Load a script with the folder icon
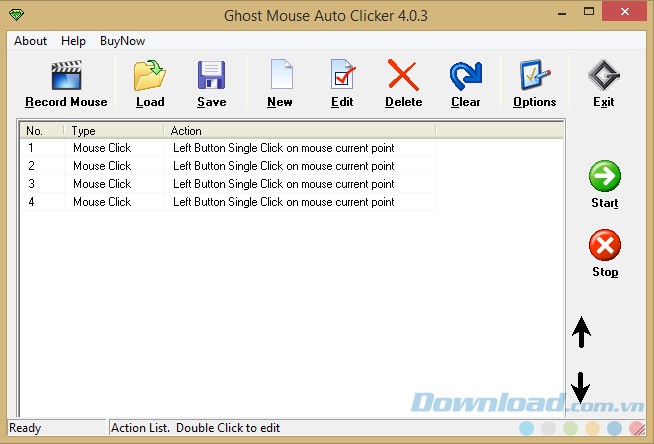 point(150,75)
